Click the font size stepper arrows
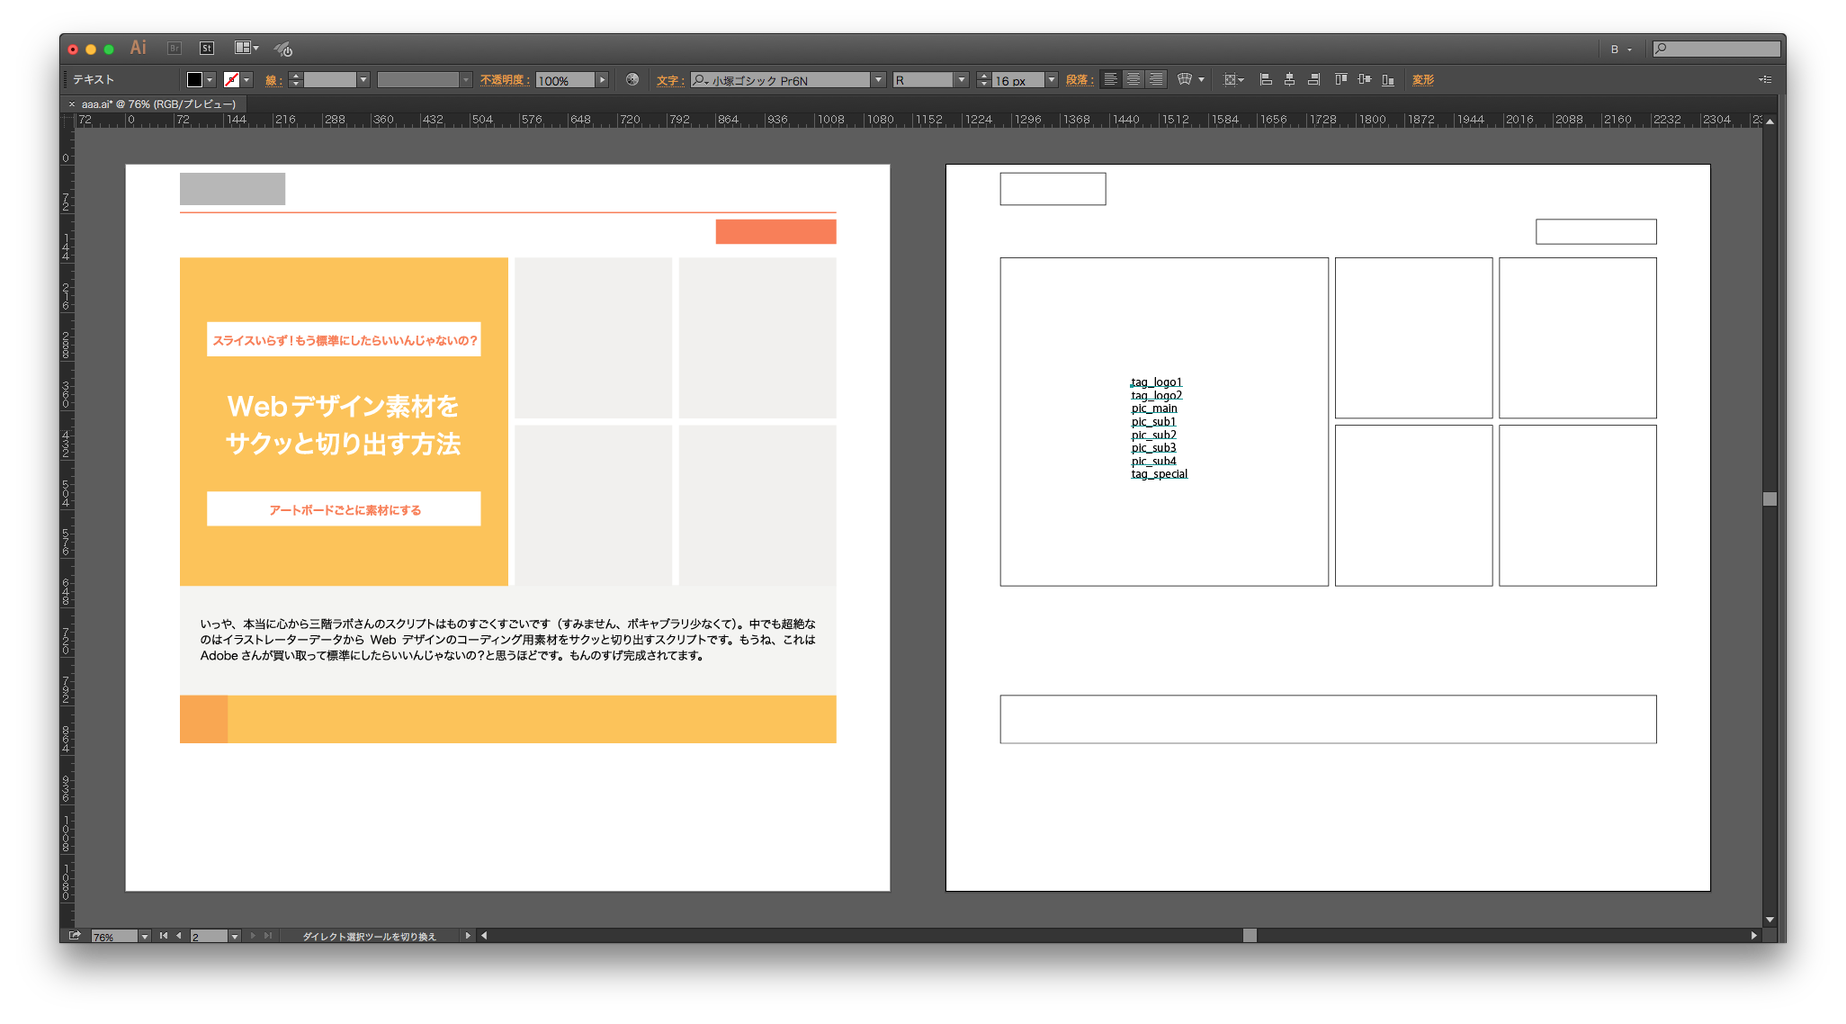The height and width of the screenshot is (1024, 1846). click(x=984, y=80)
